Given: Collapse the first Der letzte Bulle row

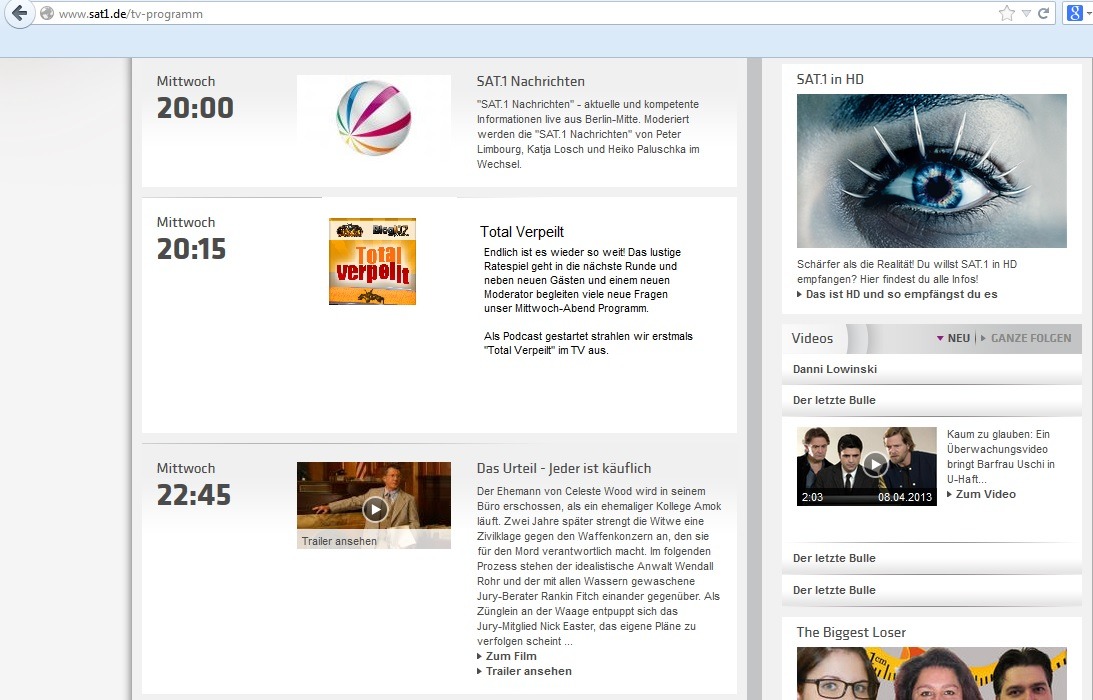Looking at the screenshot, I should coord(931,400).
